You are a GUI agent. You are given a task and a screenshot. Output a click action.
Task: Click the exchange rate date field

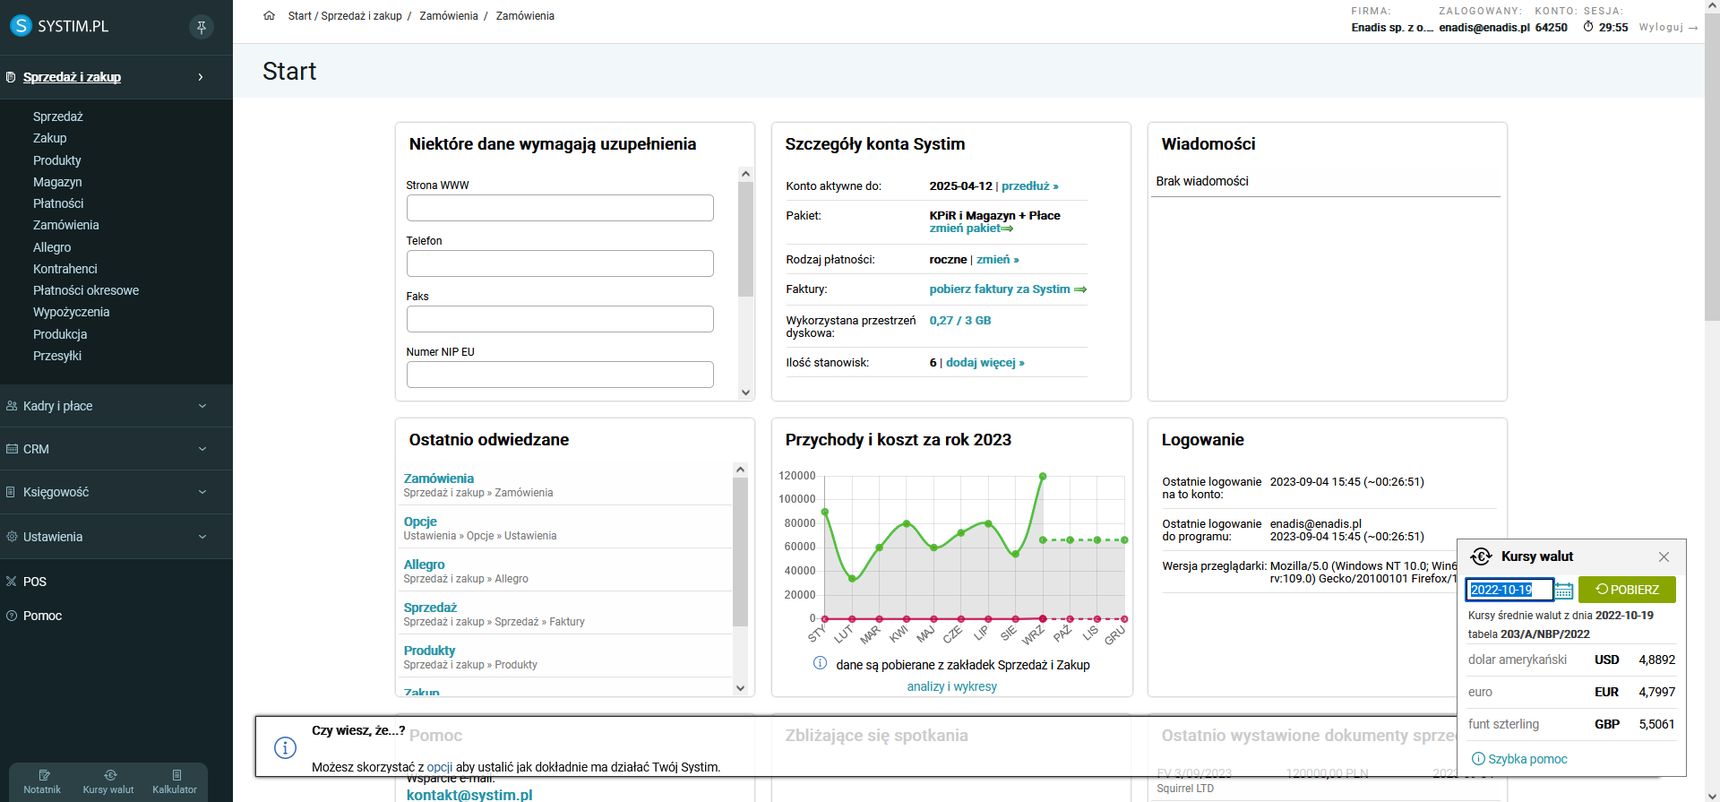(x=1510, y=590)
